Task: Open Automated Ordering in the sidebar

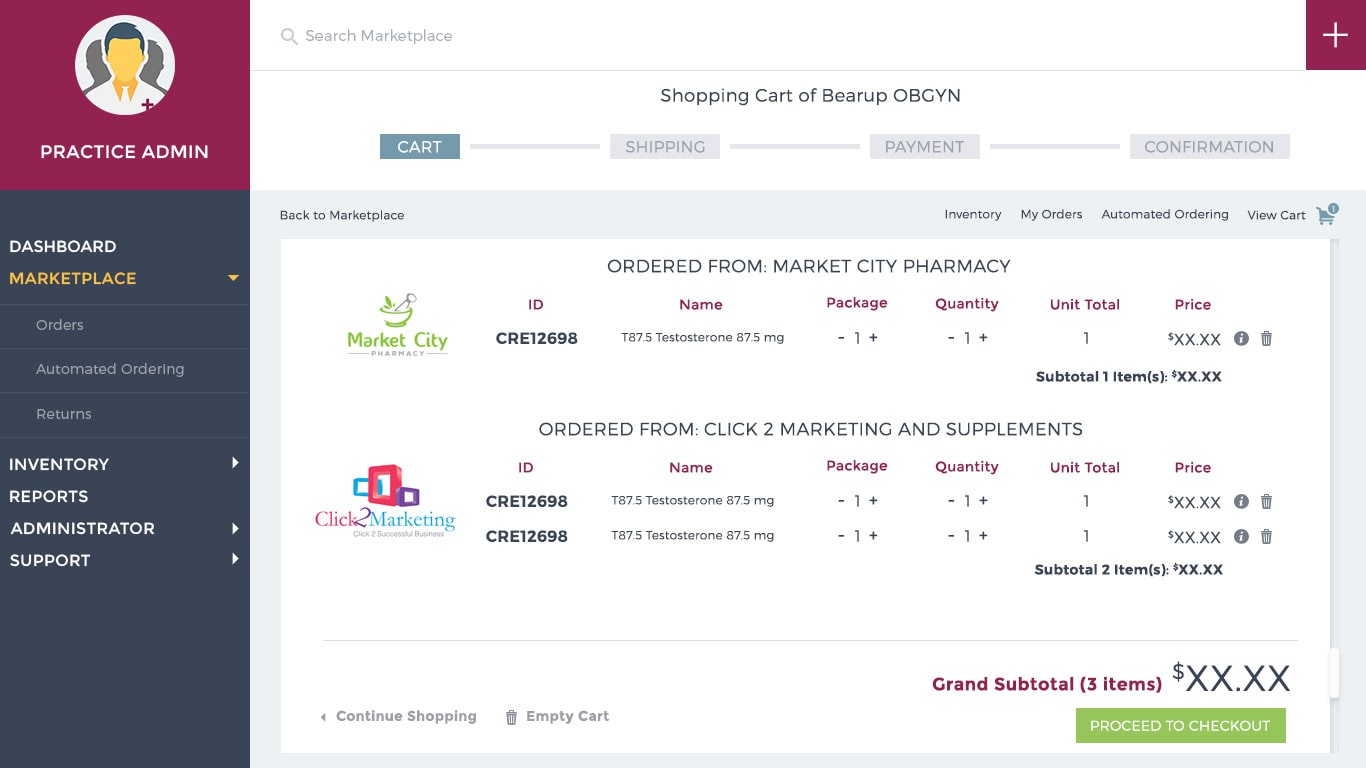Action: (110, 369)
